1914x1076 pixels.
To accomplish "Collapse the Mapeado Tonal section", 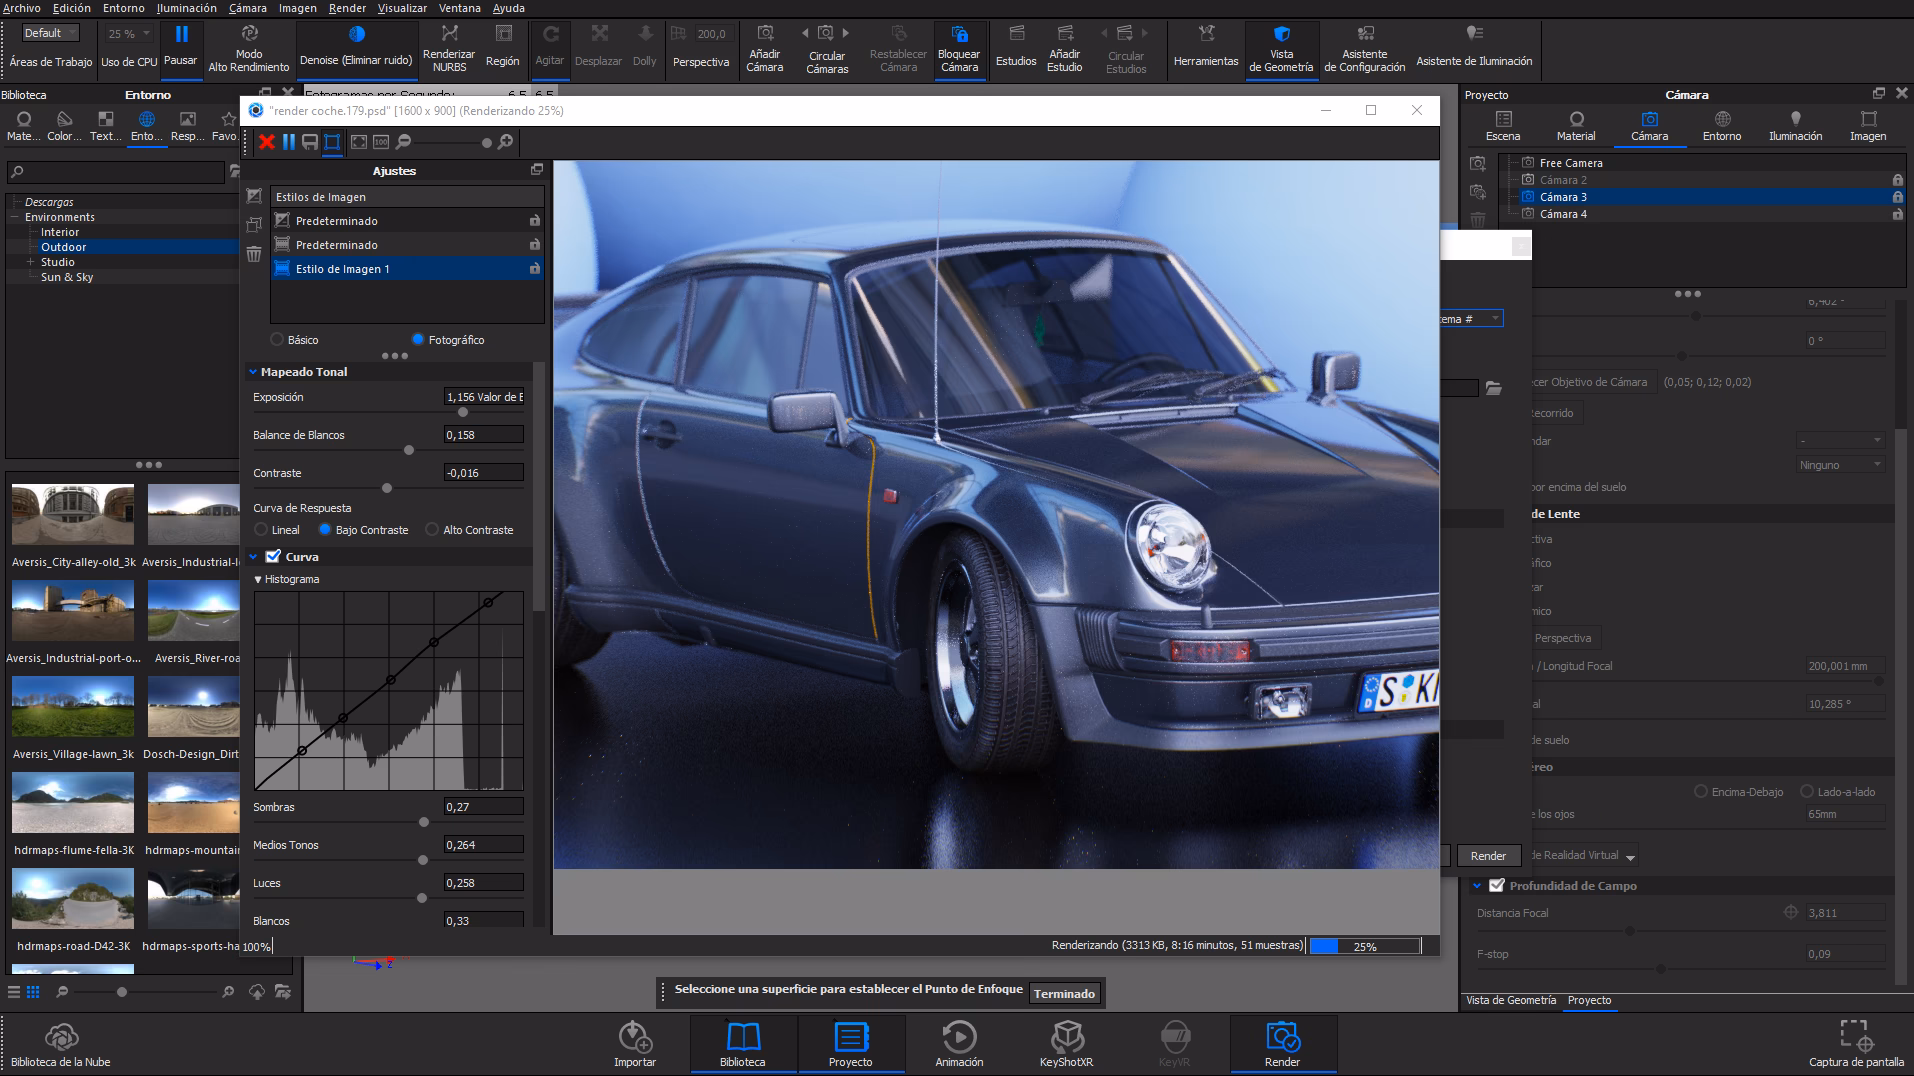I will pyautogui.click(x=252, y=371).
